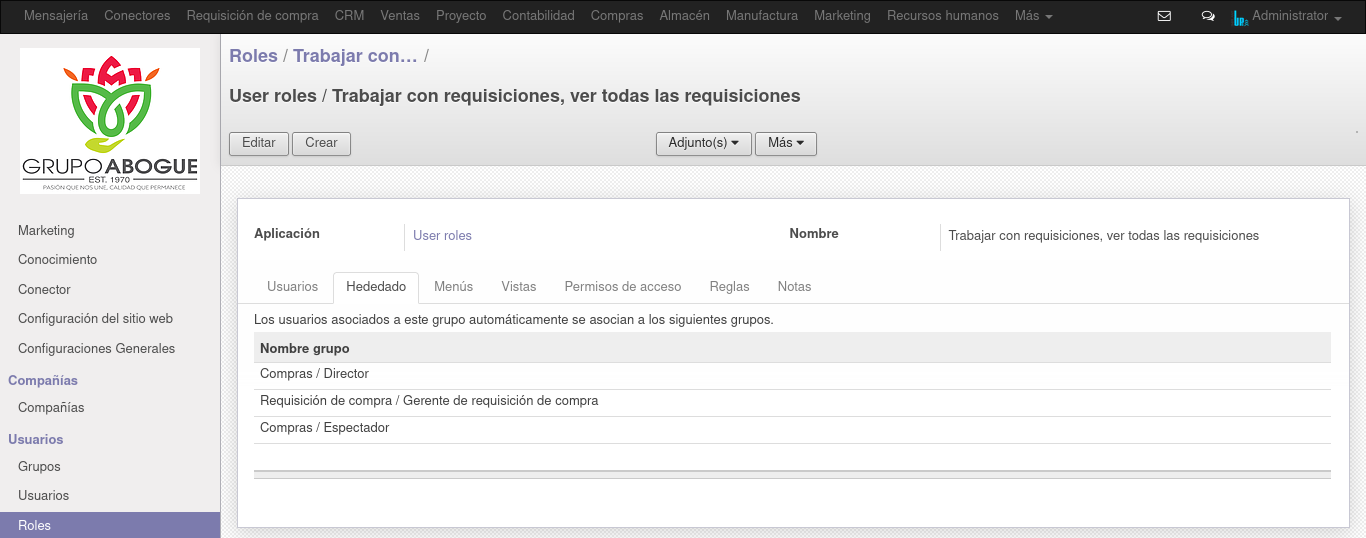Click the Trabajar con… breadcrumb link
1366x538 pixels.
pyautogui.click(x=355, y=56)
